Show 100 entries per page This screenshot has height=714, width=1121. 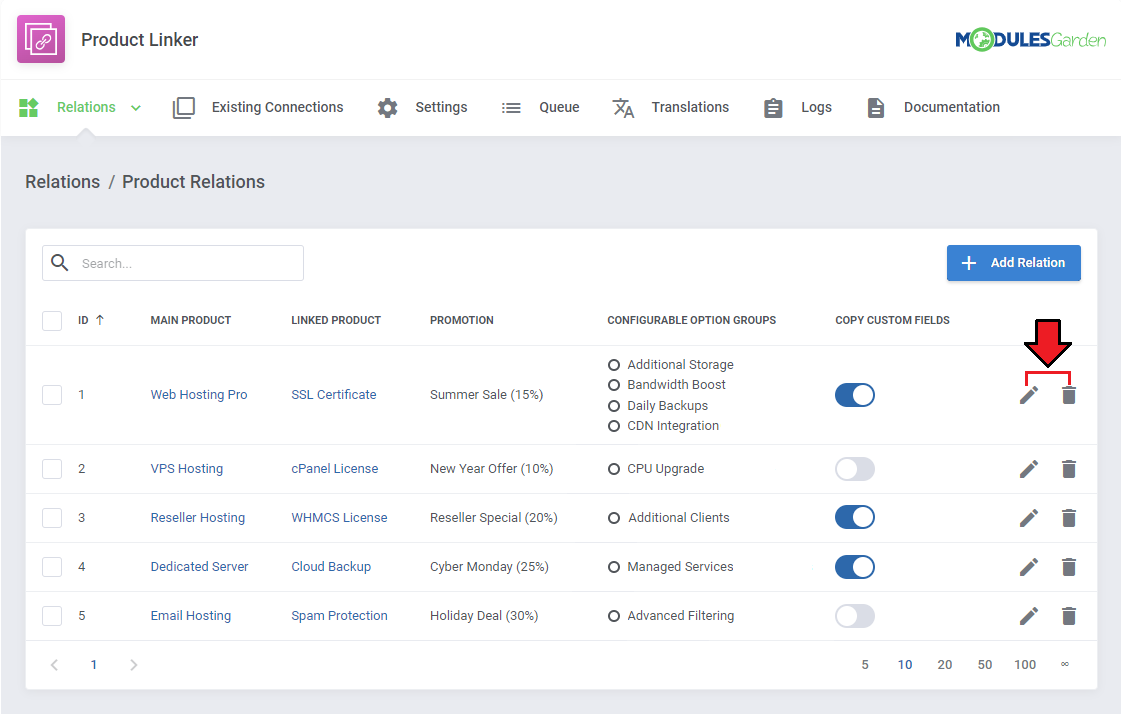[x=1025, y=665]
